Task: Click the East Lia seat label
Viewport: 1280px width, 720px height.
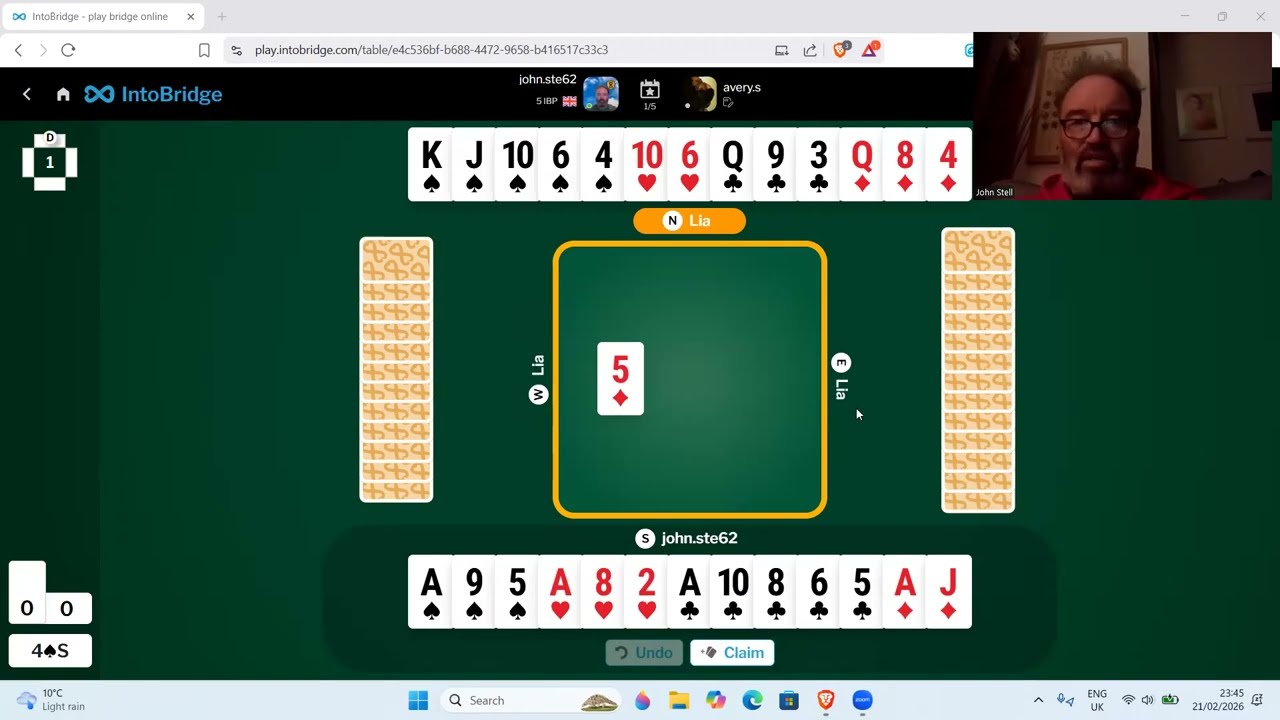Action: tap(841, 377)
